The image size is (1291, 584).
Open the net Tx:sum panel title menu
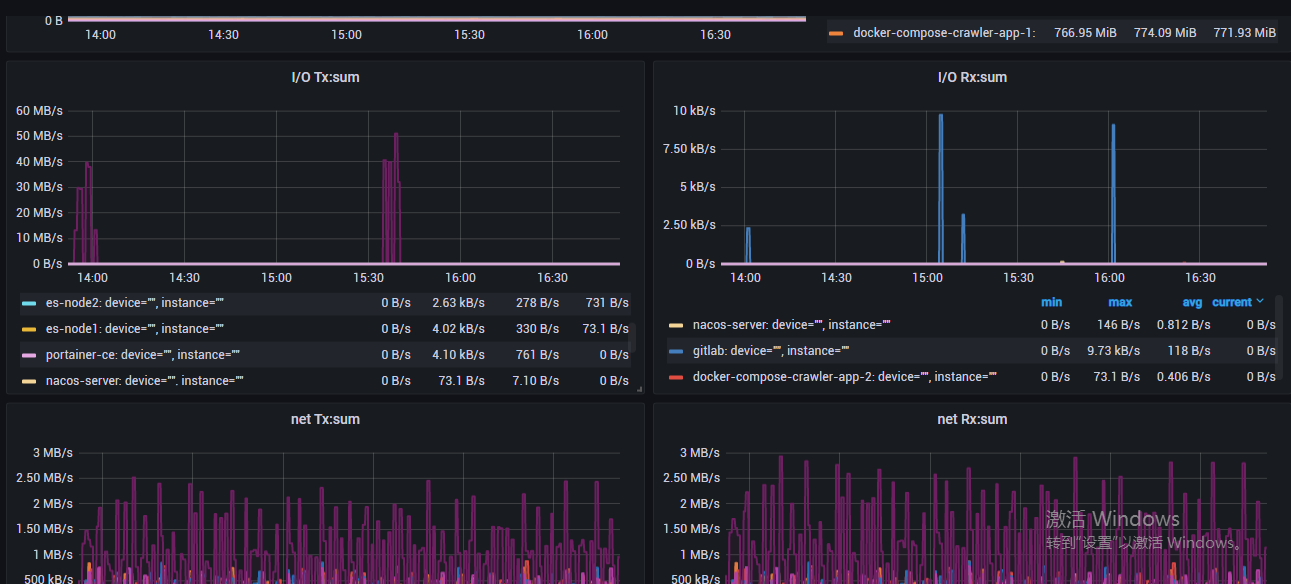(325, 419)
